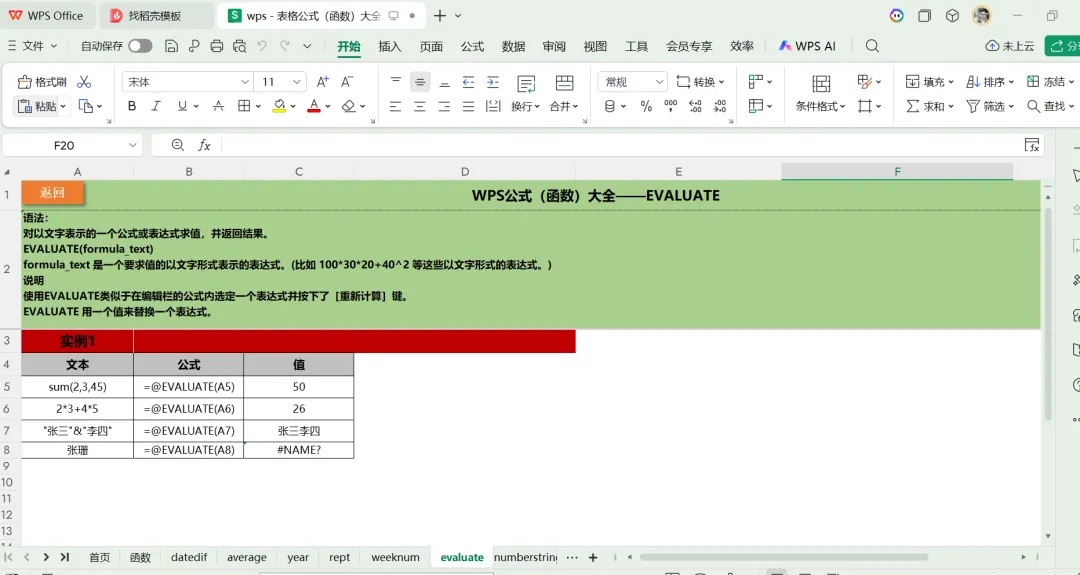
Task: Click the formula bar input field
Action: (x=620, y=145)
